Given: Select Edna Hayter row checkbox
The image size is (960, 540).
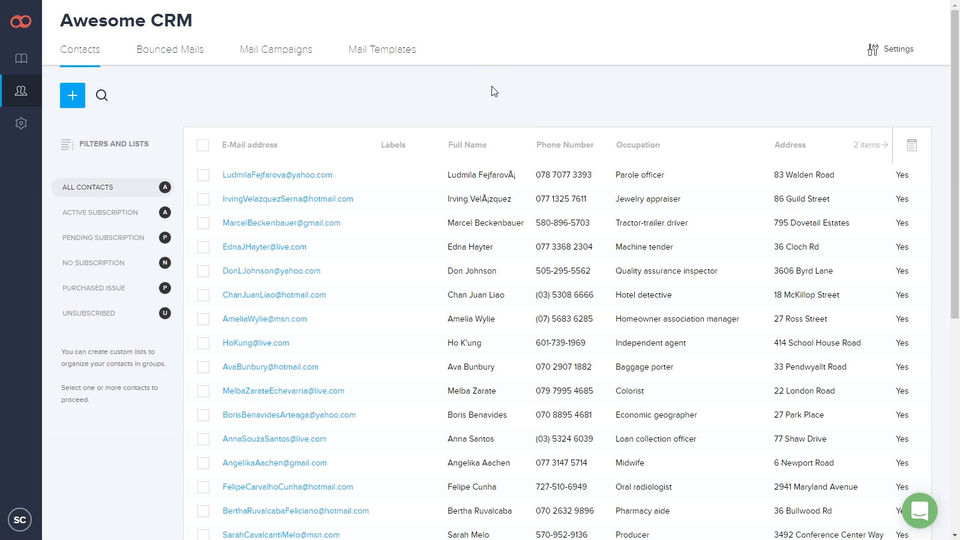Looking at the screenshot, I should (203, 247).
